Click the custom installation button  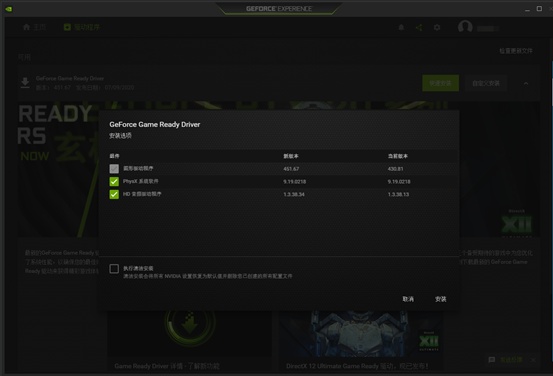point(486,83)
